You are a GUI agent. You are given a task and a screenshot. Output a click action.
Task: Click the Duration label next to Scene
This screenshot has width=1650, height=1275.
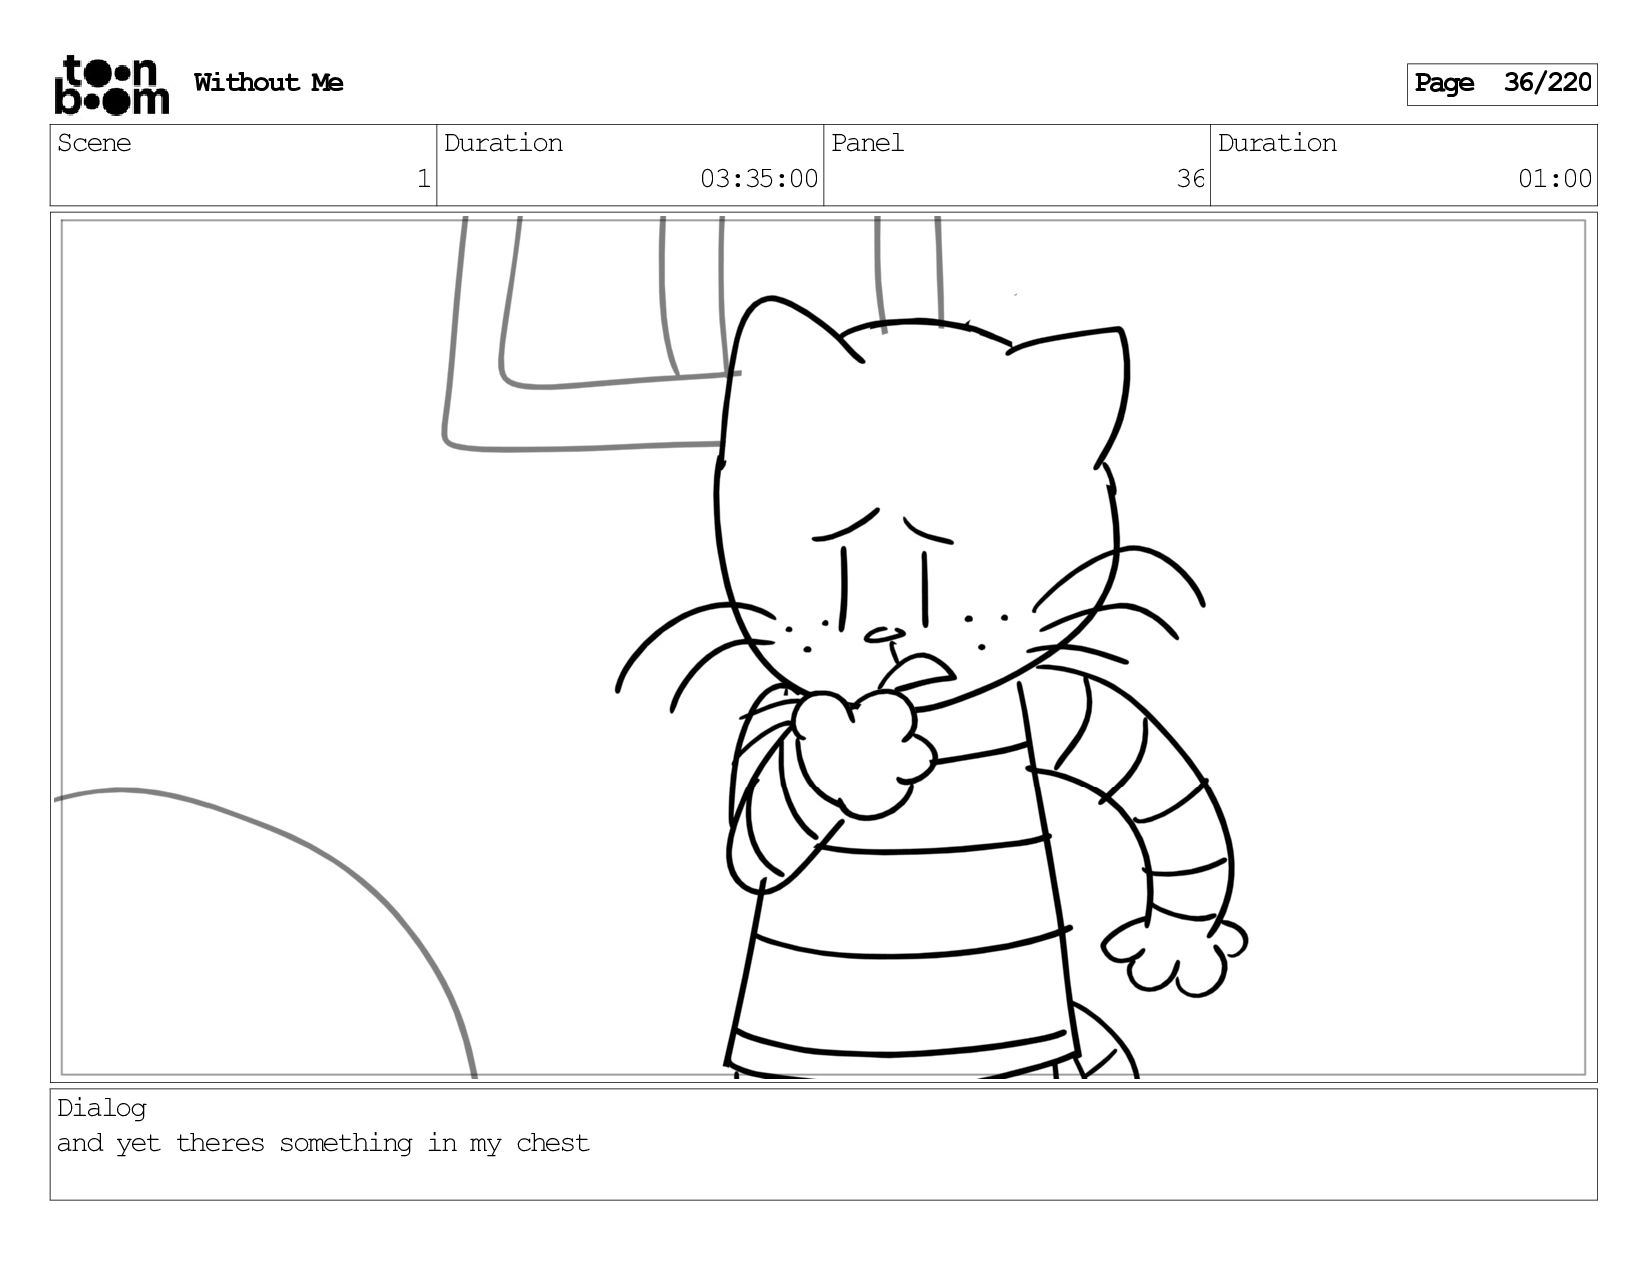click(503, 143)
